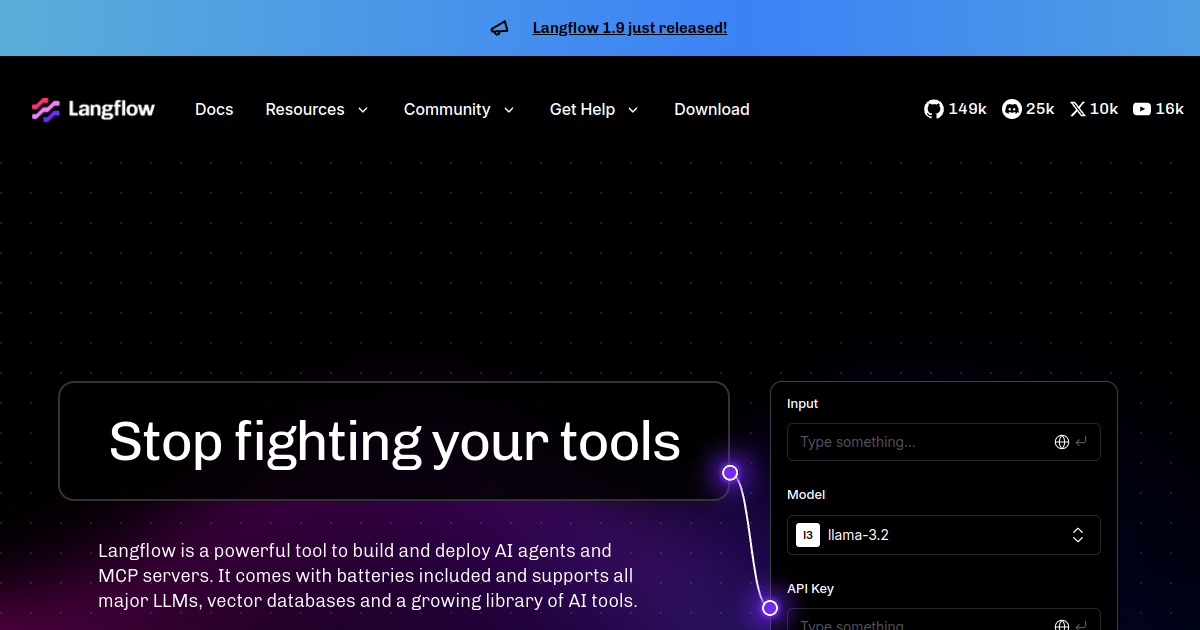1200x630 pixels.
Task: Click the 10k X followers count
Action: tap(1104, 109)
